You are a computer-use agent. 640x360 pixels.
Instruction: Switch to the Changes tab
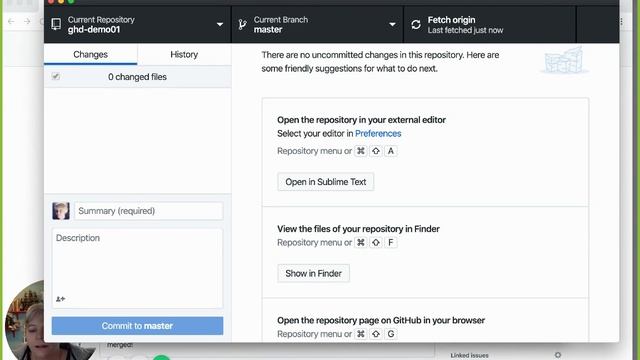pos(91,54)
